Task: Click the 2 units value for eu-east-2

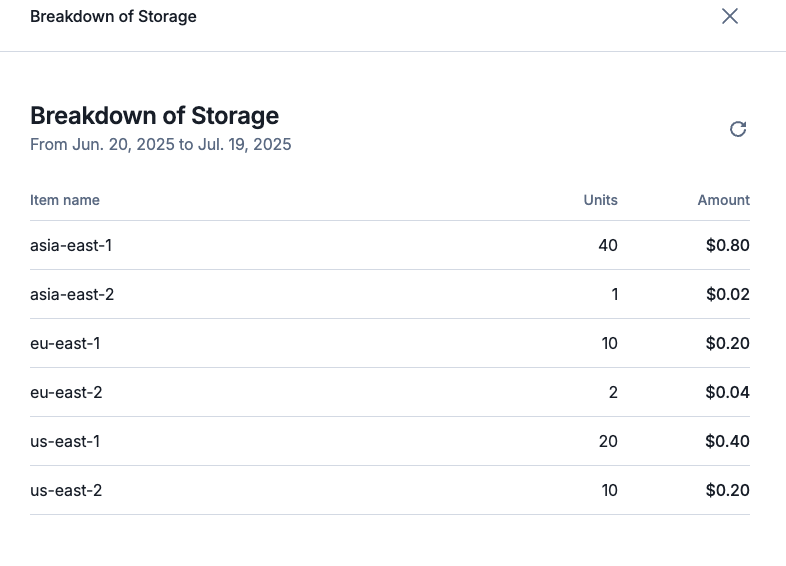Action: [613, 392]
